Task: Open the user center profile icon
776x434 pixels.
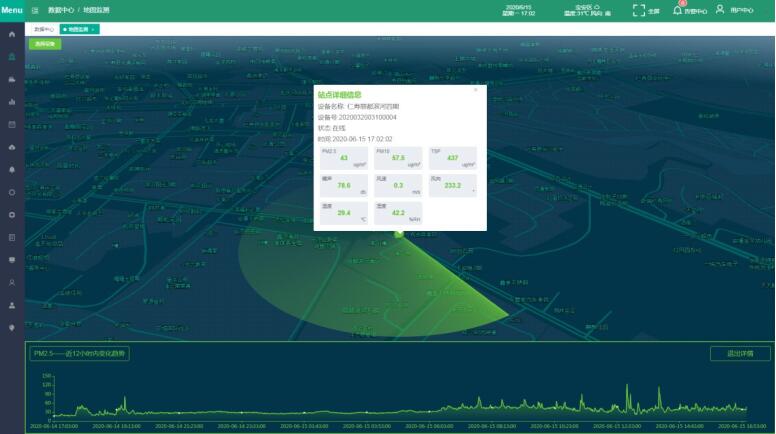Action: pyautogui.click(x=720, y=10)
